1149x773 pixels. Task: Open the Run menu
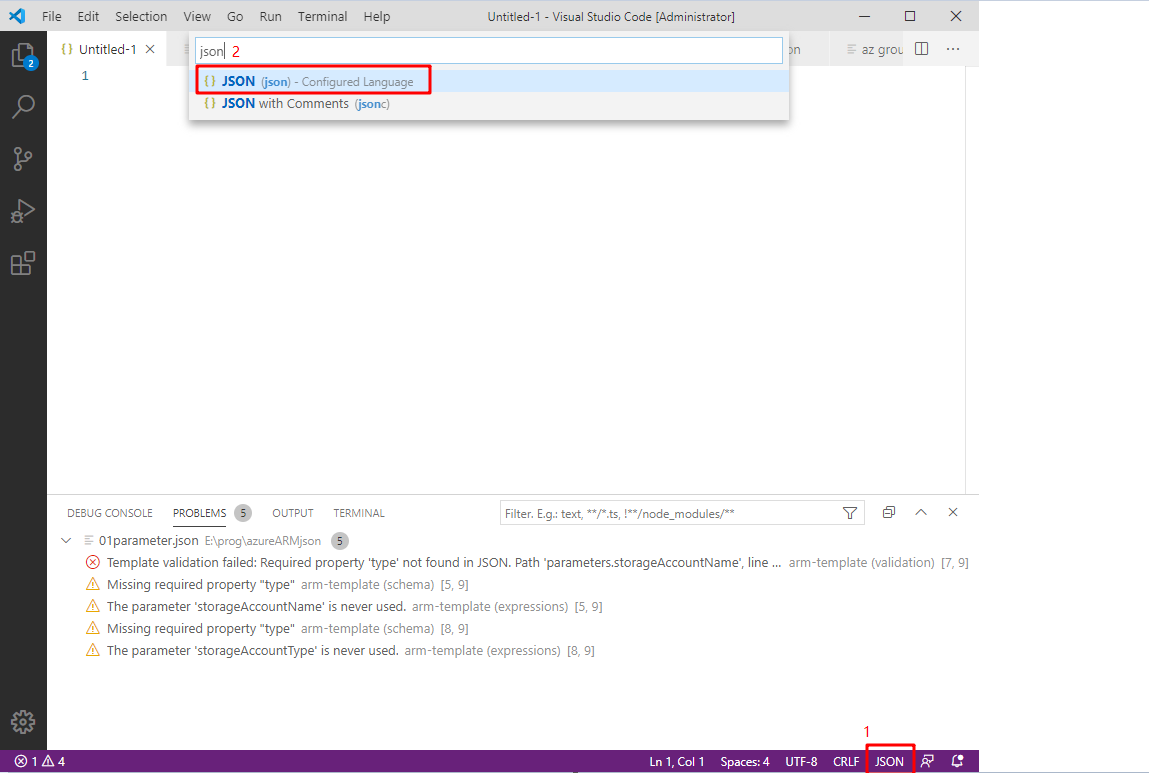pos(270,16)
